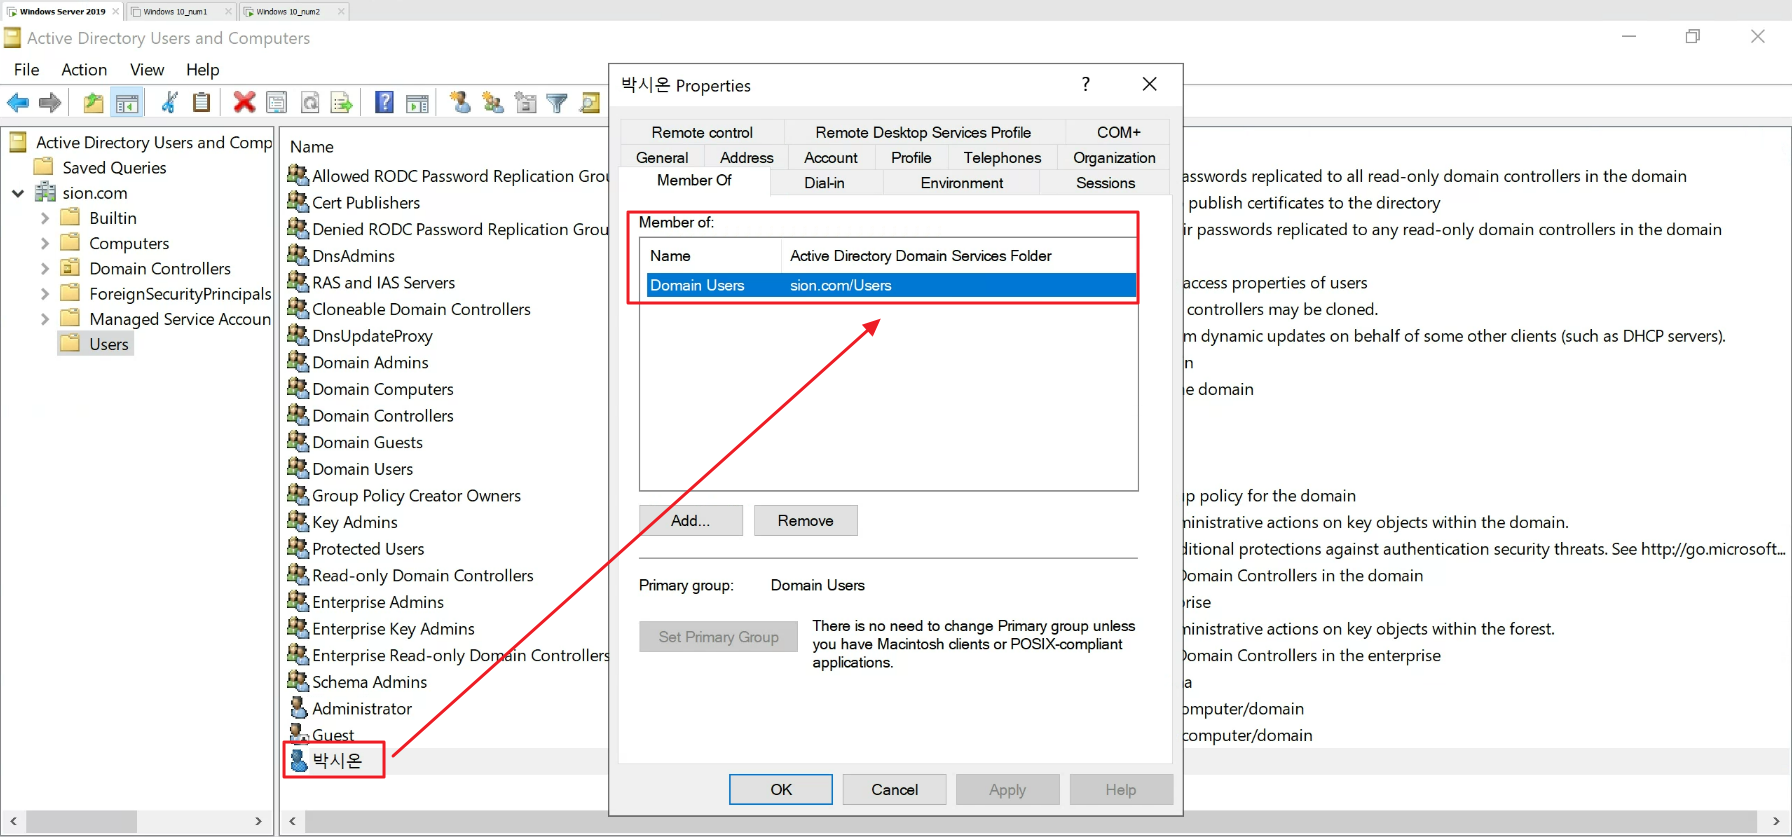Click the Cancel button in Properties dialog
Image resolution: width=1792 pixels, height=837 pixels.
tap(895, 790)
